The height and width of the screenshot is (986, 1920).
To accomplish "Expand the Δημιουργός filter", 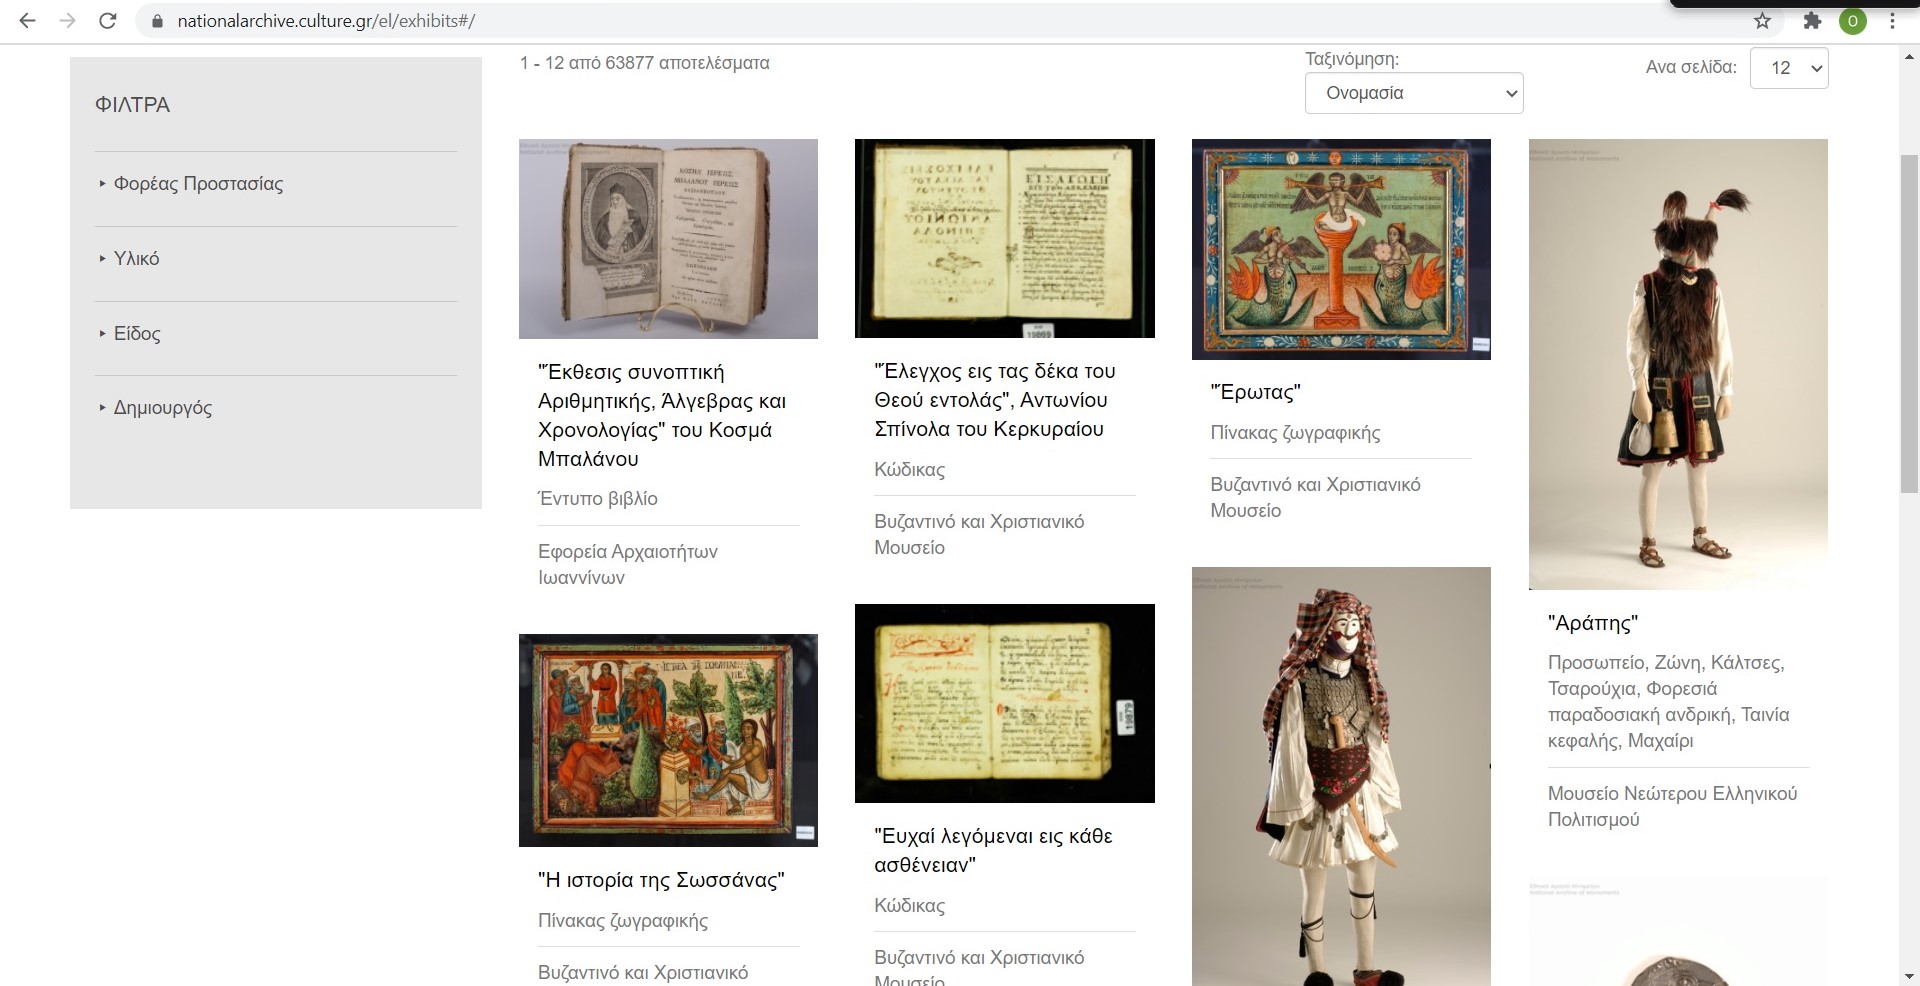I will (162, 408).
